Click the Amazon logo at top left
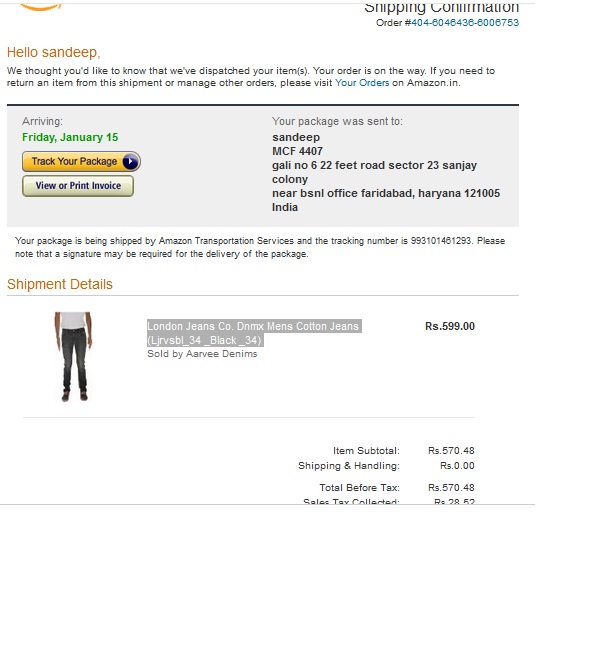 [41, 7]
